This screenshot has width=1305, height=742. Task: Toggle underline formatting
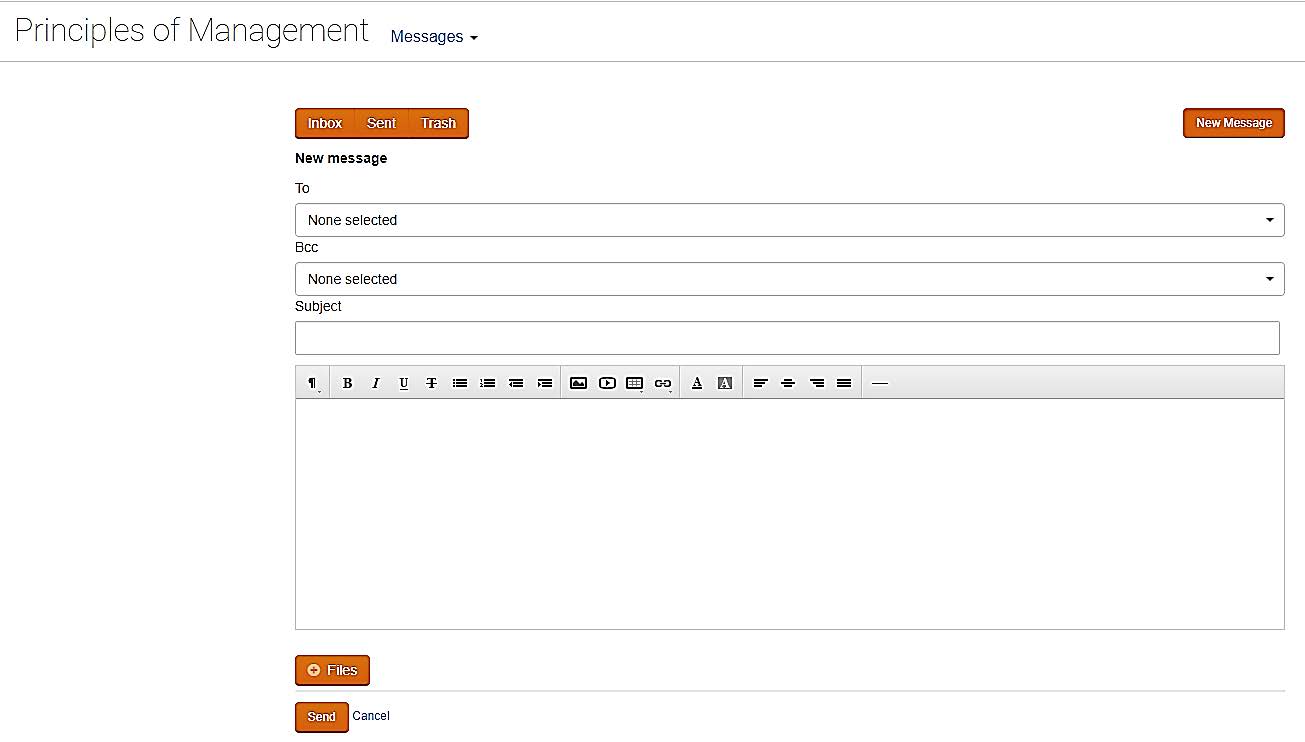tap(403, 383)
